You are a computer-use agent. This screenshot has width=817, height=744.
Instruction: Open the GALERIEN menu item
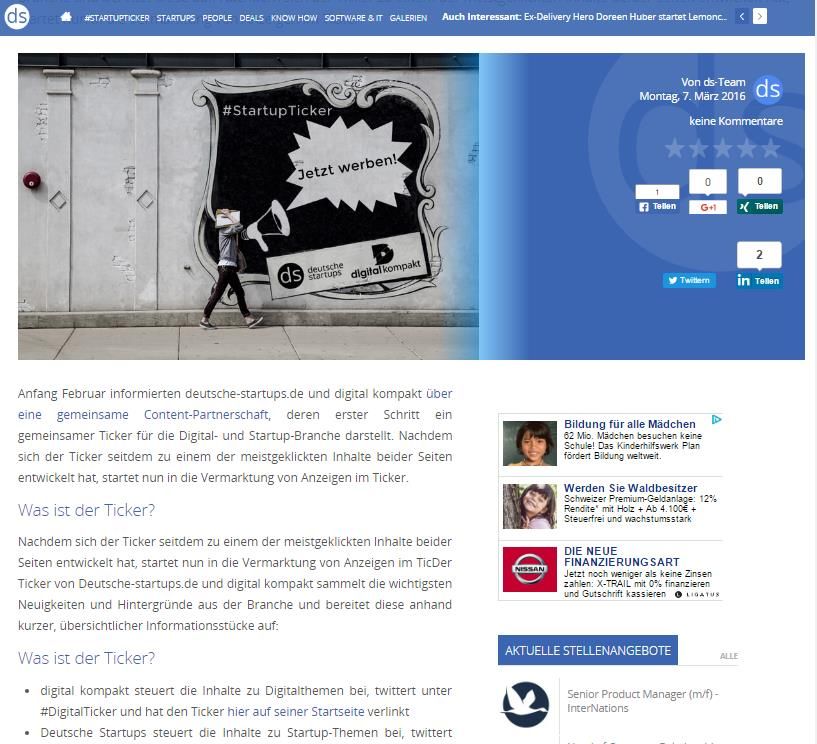click(x=408, y=18)
